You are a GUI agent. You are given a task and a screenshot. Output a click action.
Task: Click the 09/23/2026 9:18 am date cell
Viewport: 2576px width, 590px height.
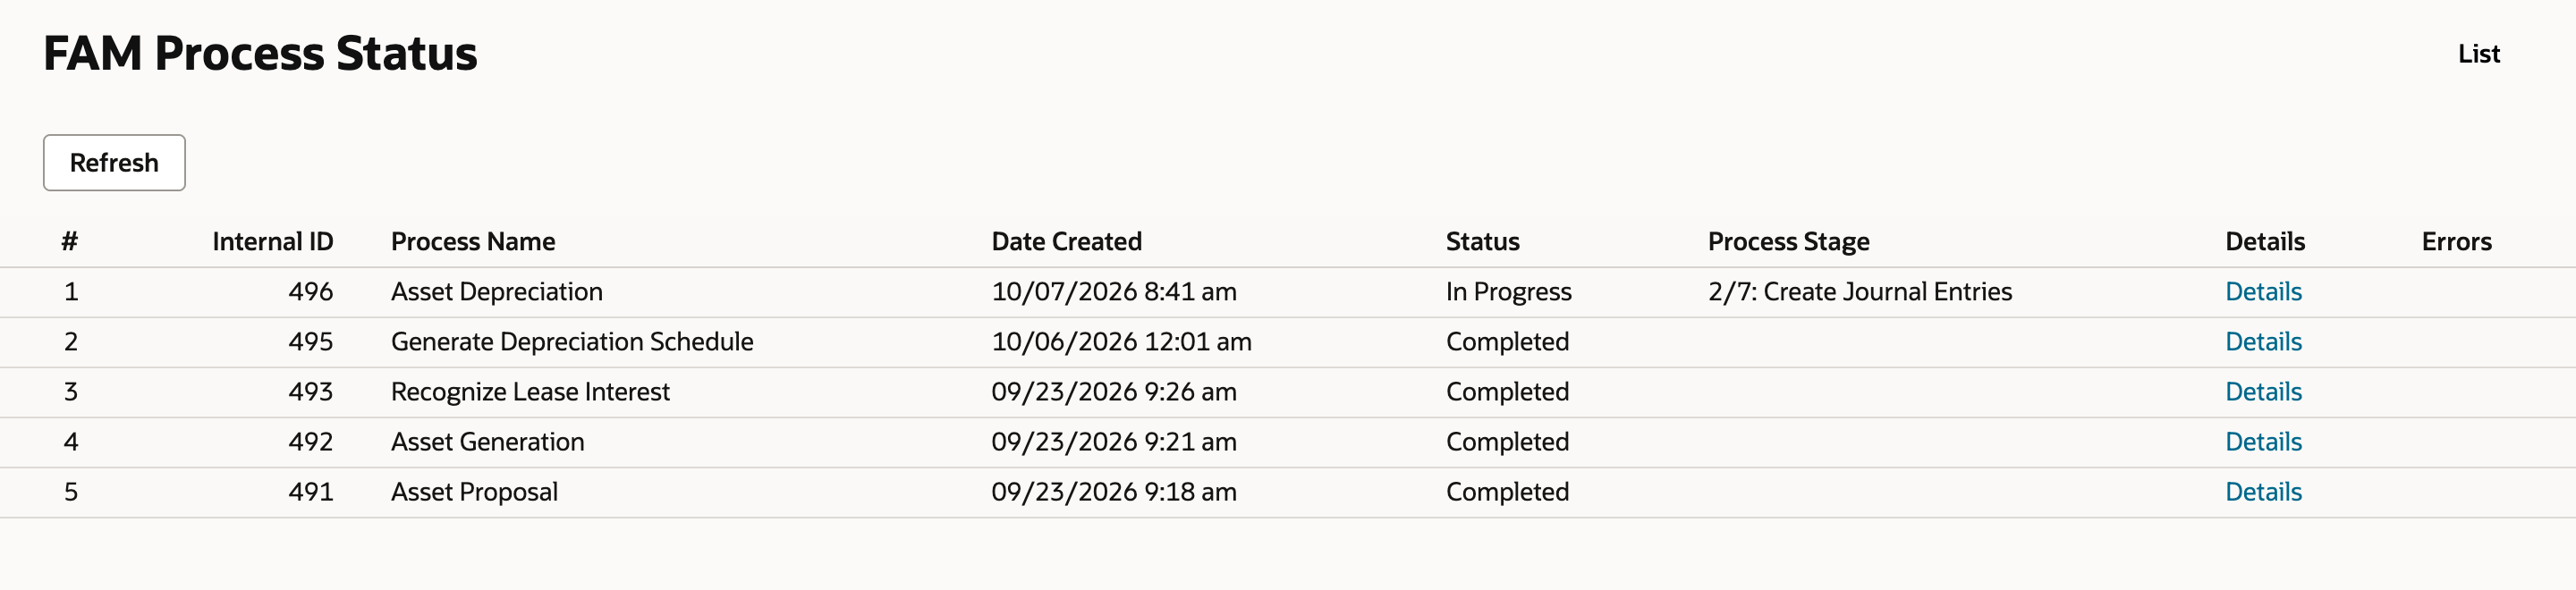[1113, 491]
